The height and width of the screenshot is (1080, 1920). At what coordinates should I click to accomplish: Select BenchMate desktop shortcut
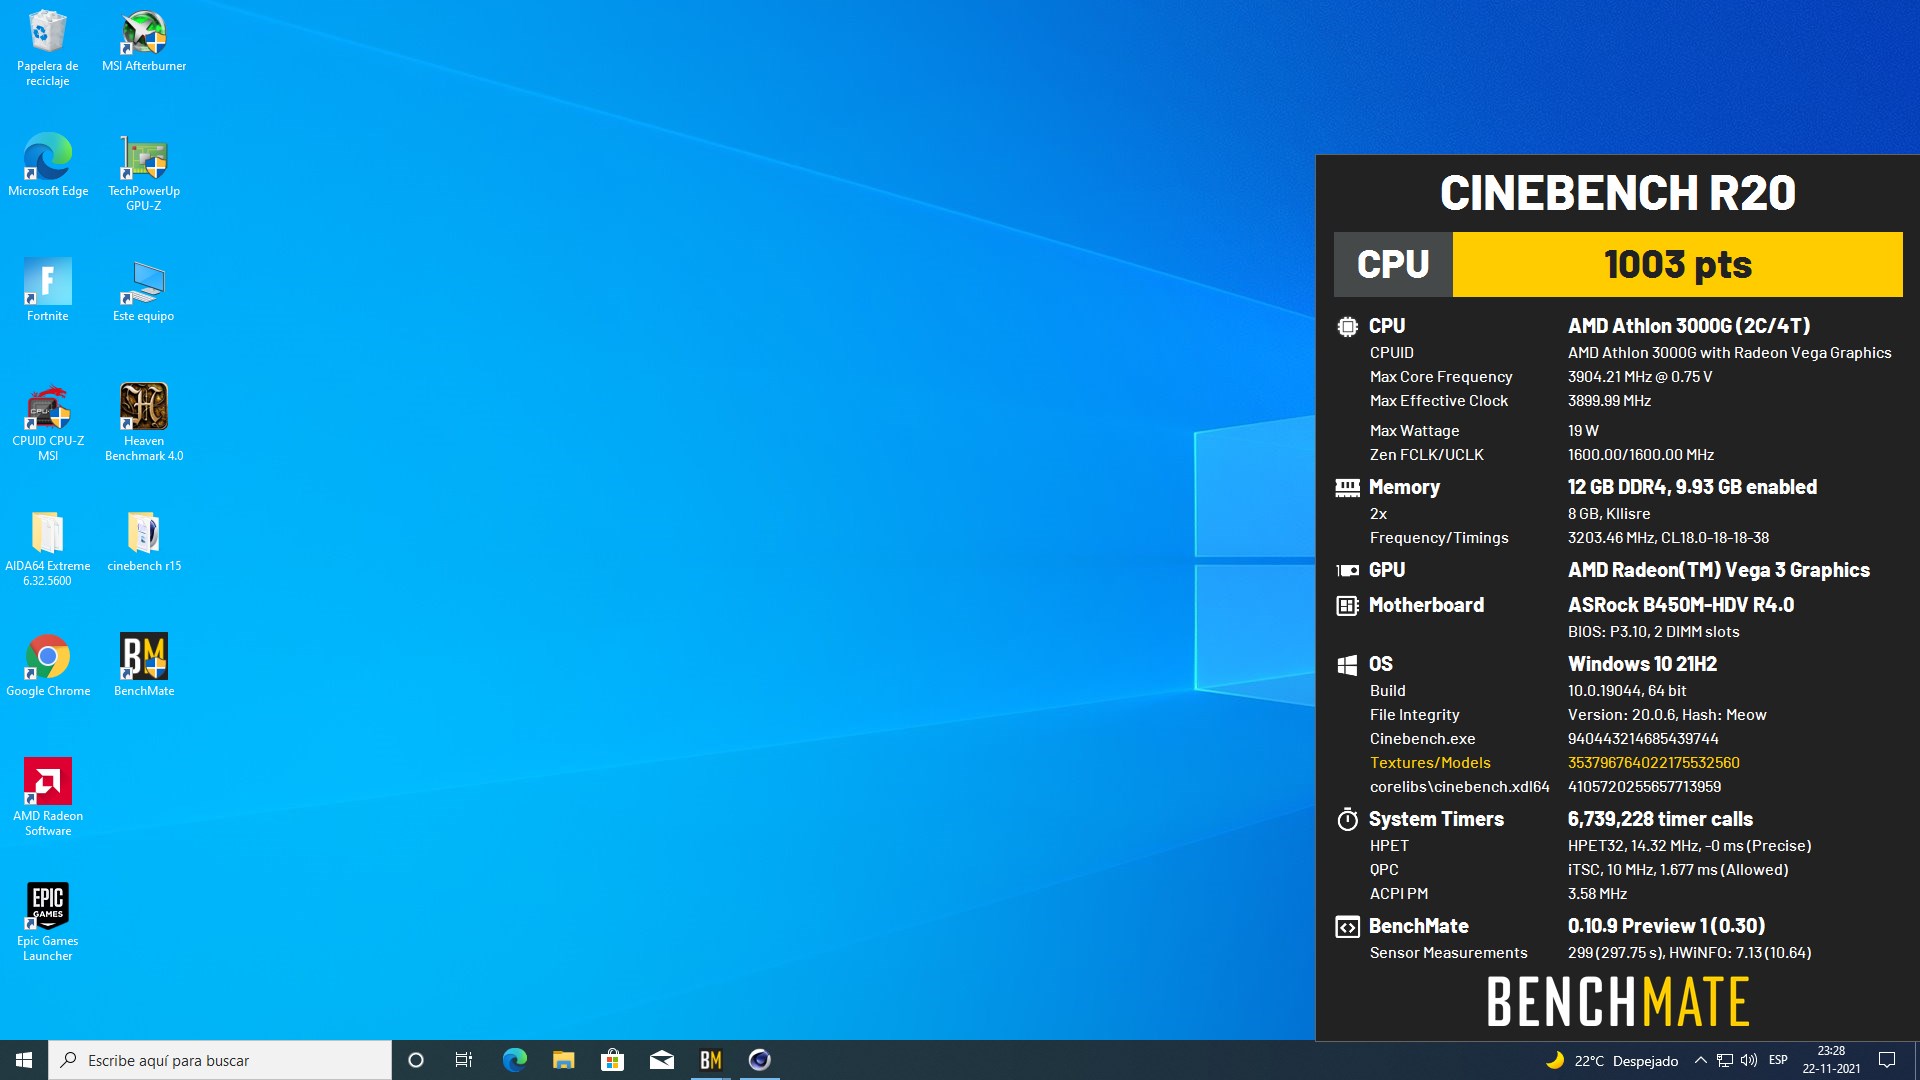144,666
